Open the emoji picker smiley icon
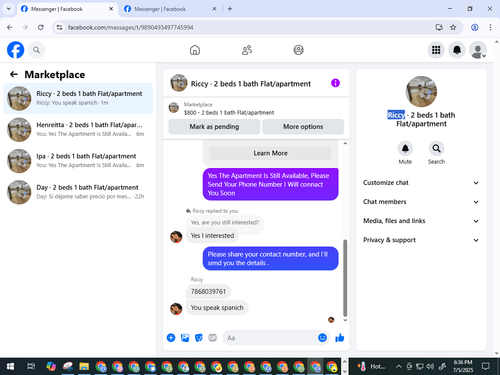 (x=322, y=338)
